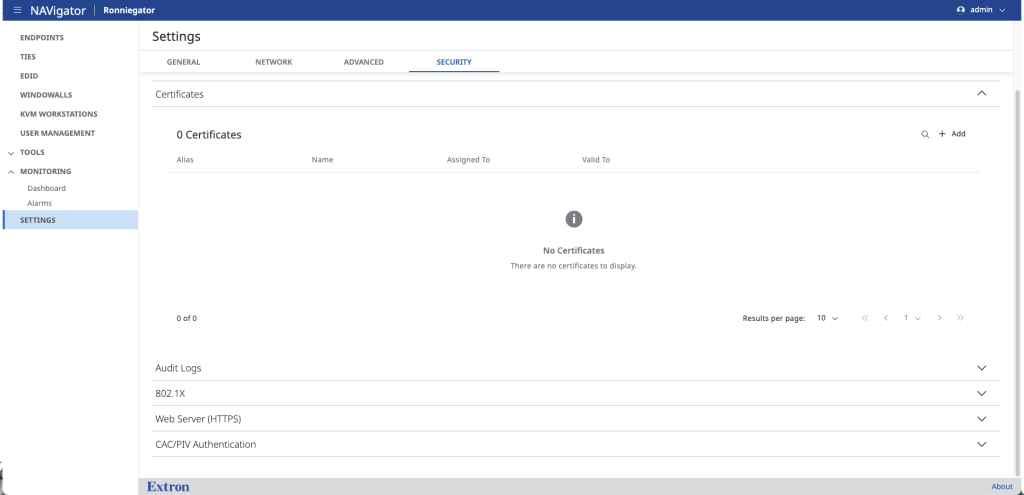The image size is (1024, 495).
Task: Open the hamburger navigation menu
Action: 17,10
